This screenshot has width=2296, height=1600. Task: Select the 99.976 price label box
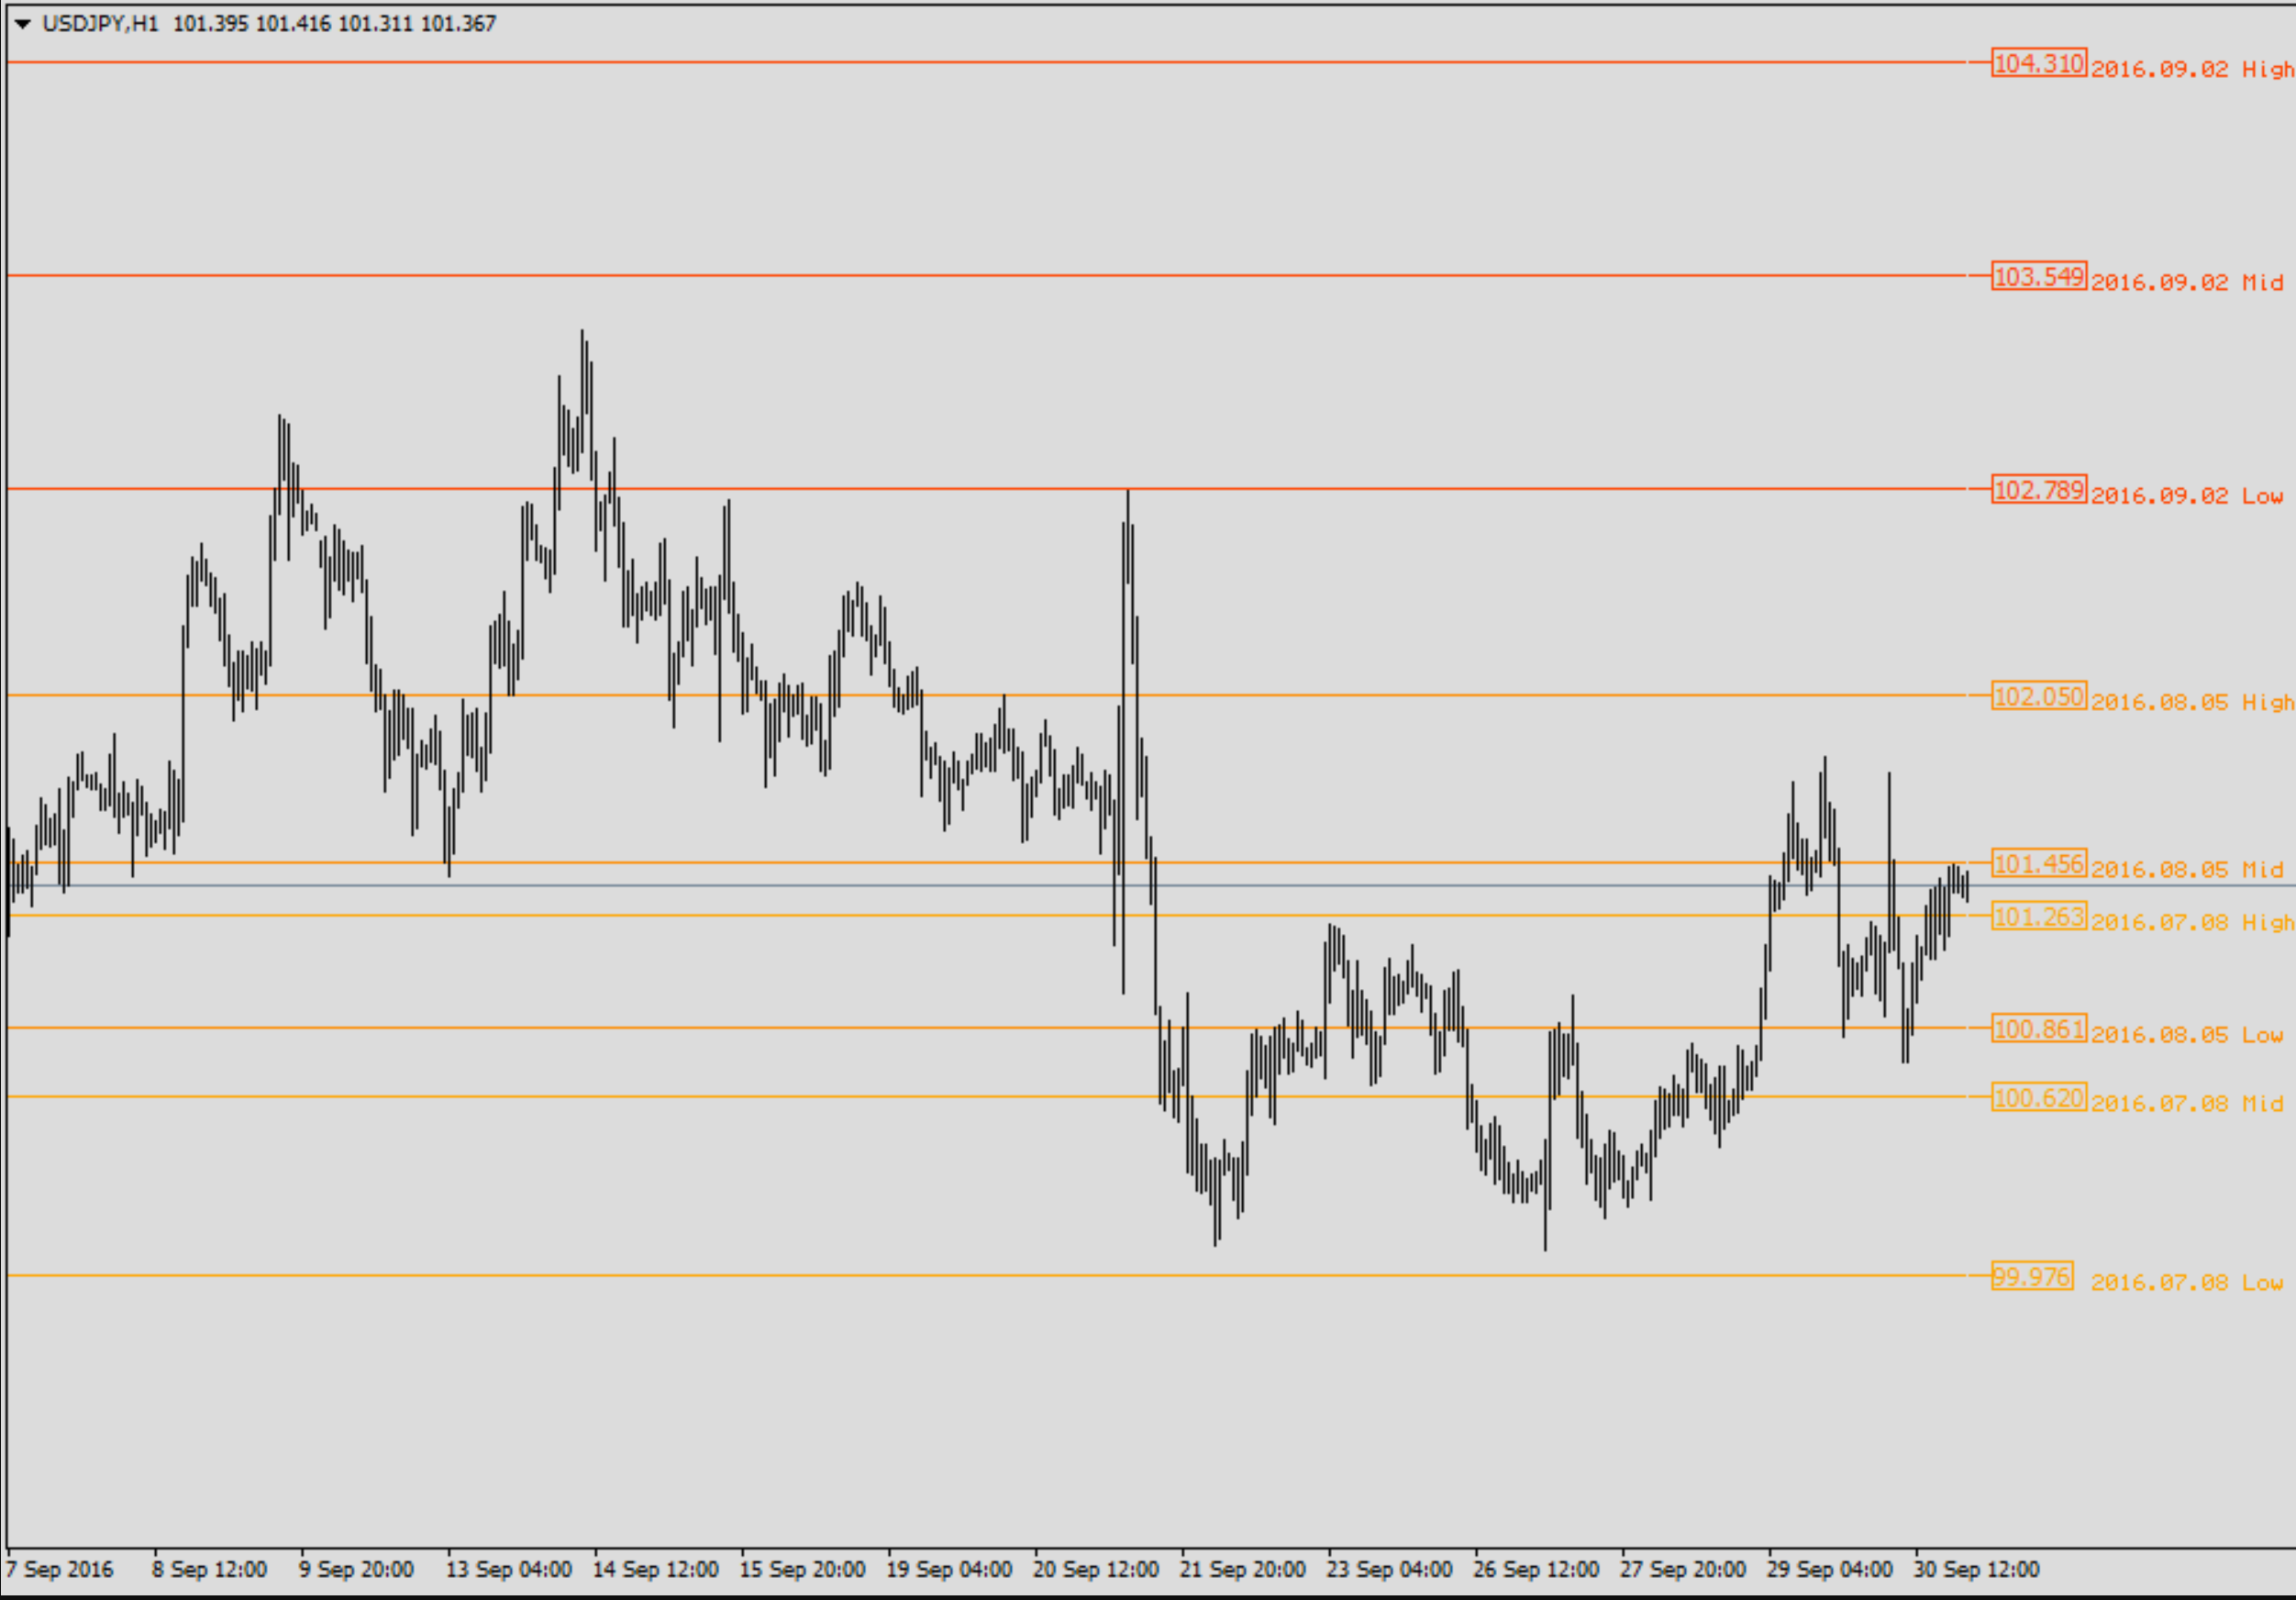[x=2031, y=1276]
